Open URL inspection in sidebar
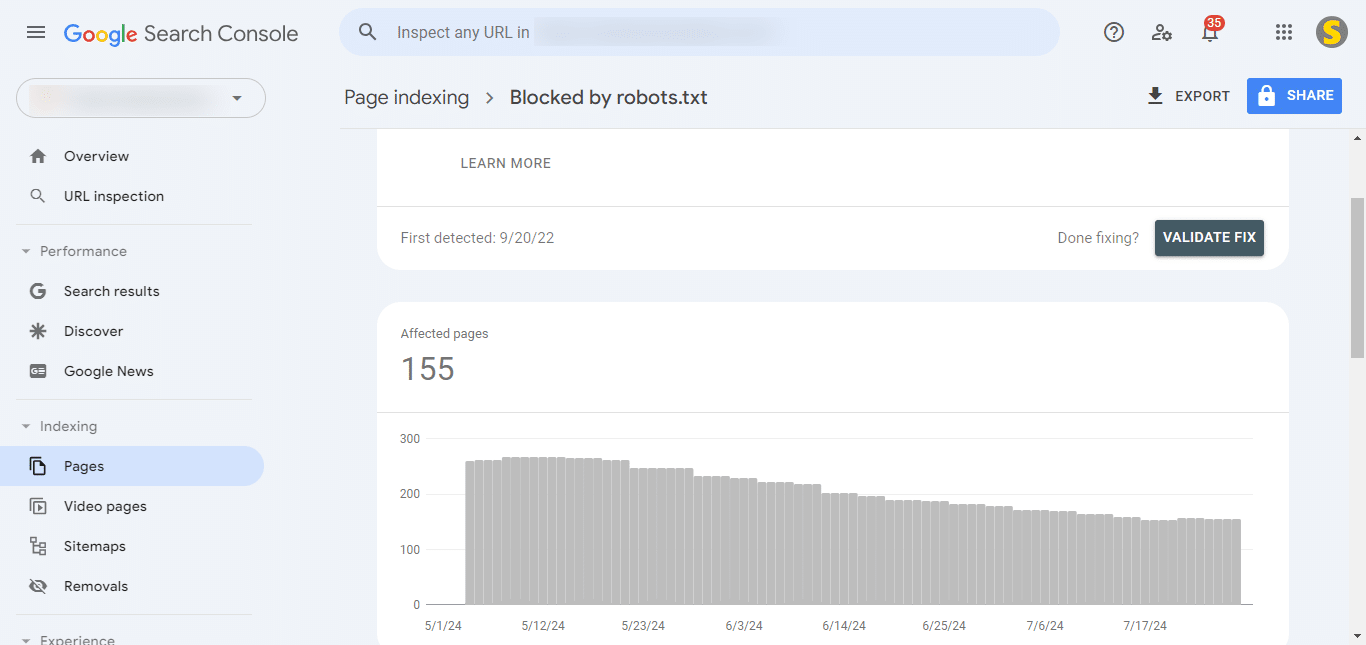1366x645 pixels. click(132, 196)
